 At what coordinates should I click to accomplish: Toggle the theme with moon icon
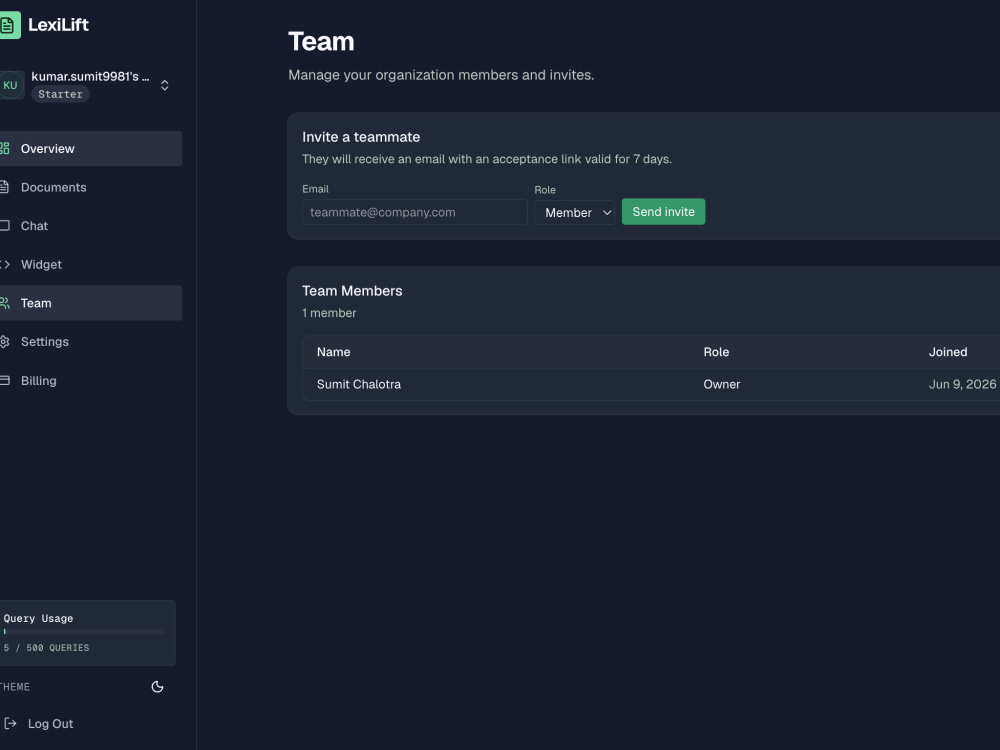click(x=157, y=687)
